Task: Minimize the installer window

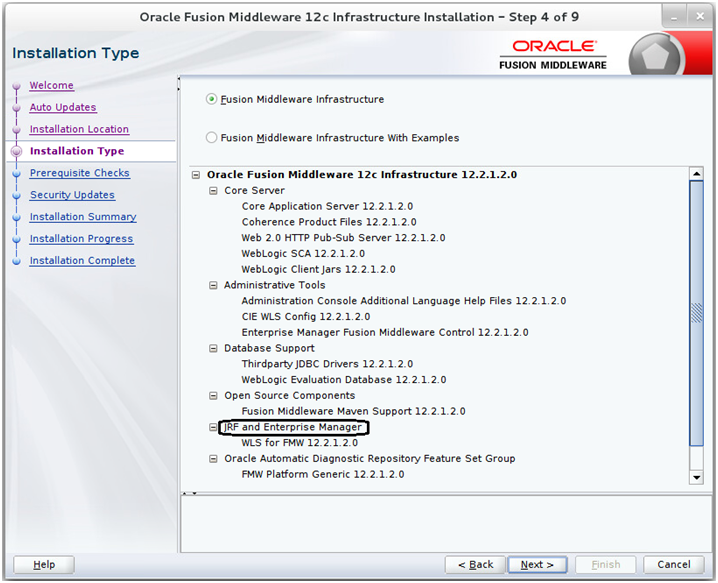Action: [674, 17]
